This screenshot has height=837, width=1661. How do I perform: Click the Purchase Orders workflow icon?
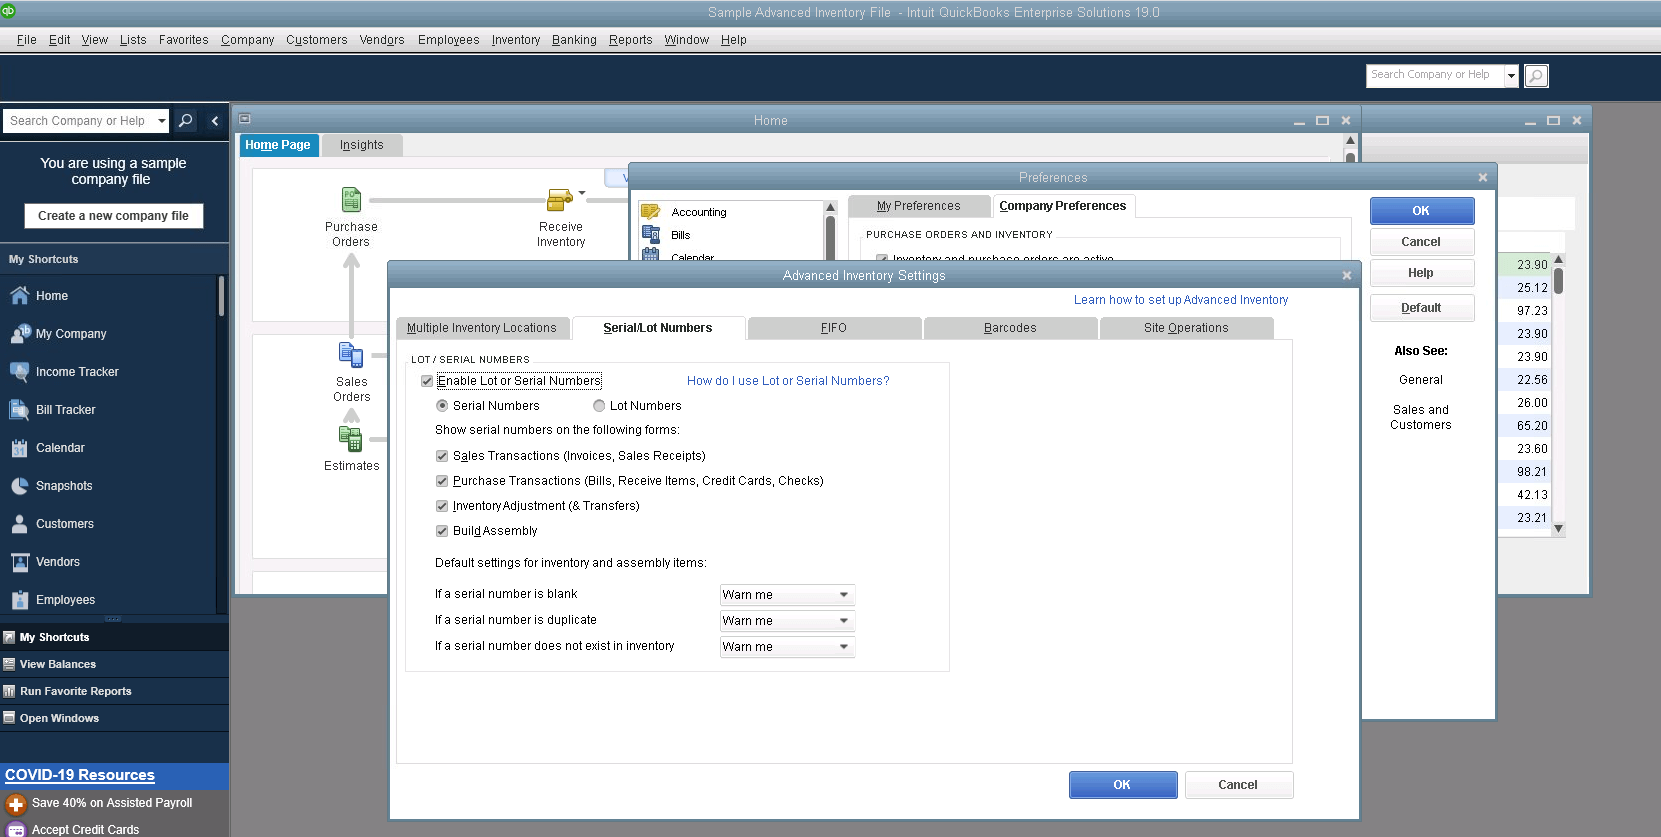pyautogui.click(x=351, y=200)
